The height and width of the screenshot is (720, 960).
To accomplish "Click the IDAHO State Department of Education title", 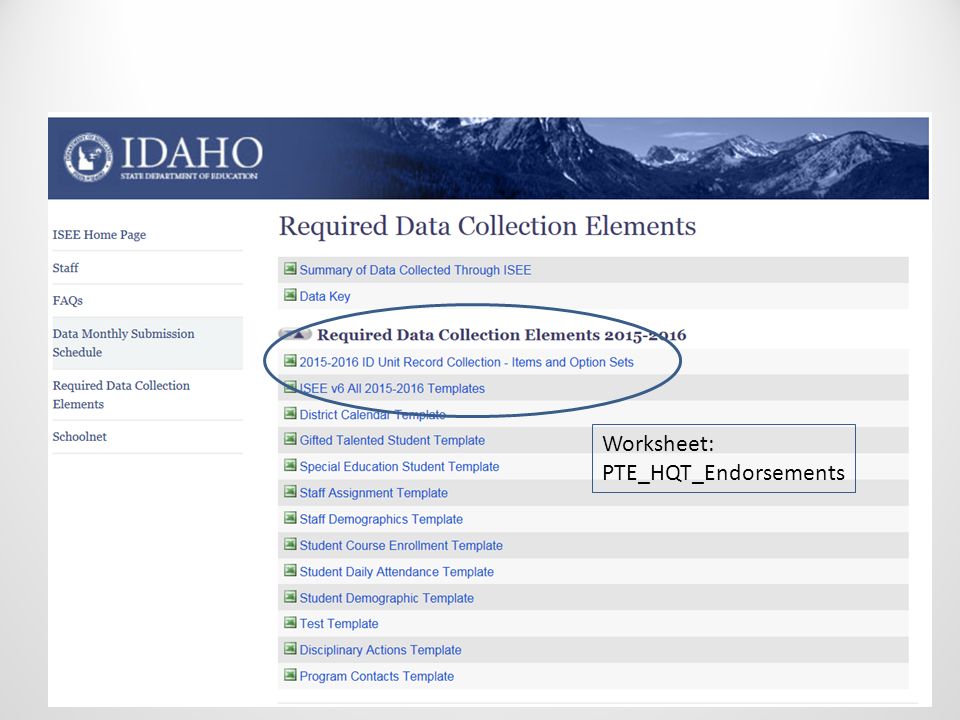I will pyautogui.click(x=191, y=157).
